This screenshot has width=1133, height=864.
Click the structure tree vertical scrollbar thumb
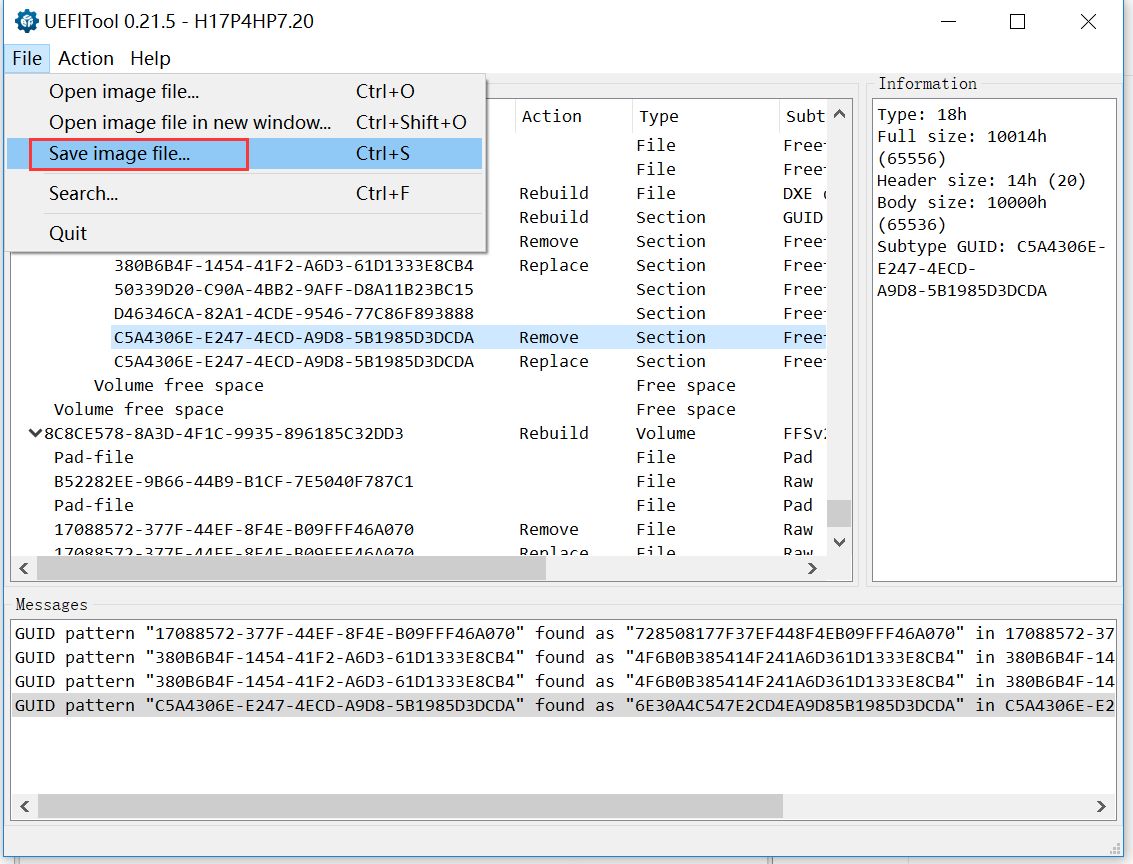tap(839, 514)
